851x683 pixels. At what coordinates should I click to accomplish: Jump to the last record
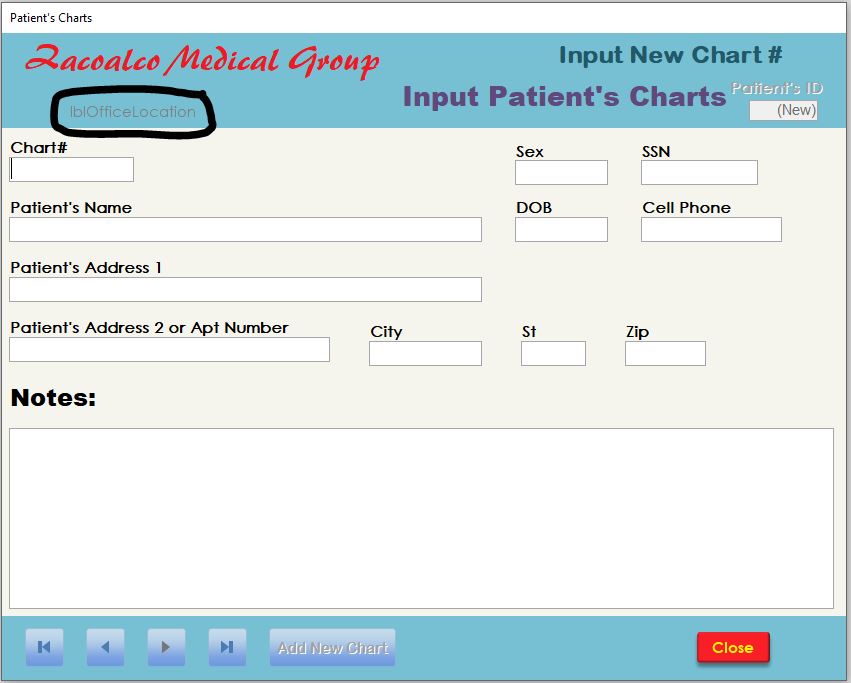pyautogui.click(x=227, y=647)
